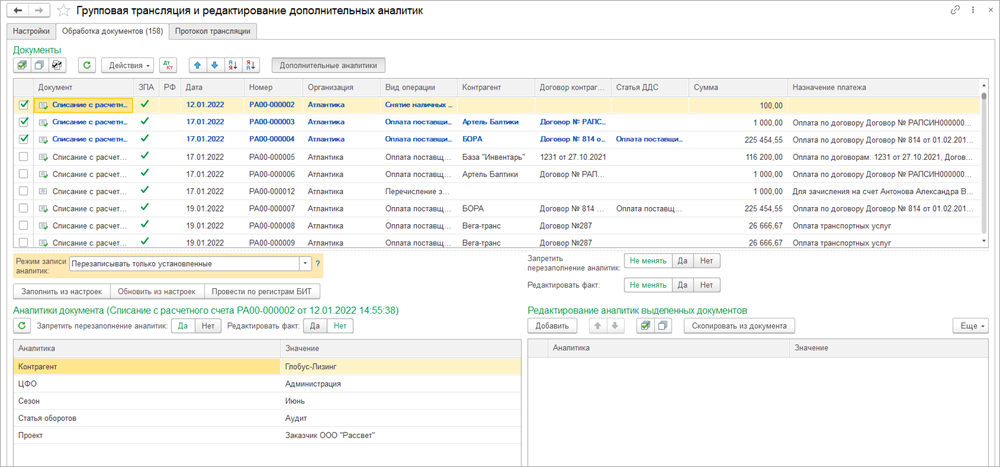Click the Дополнительные аналитики button
The width and height of the screenshot is (1000, 467).
click(x=328, y=65)
